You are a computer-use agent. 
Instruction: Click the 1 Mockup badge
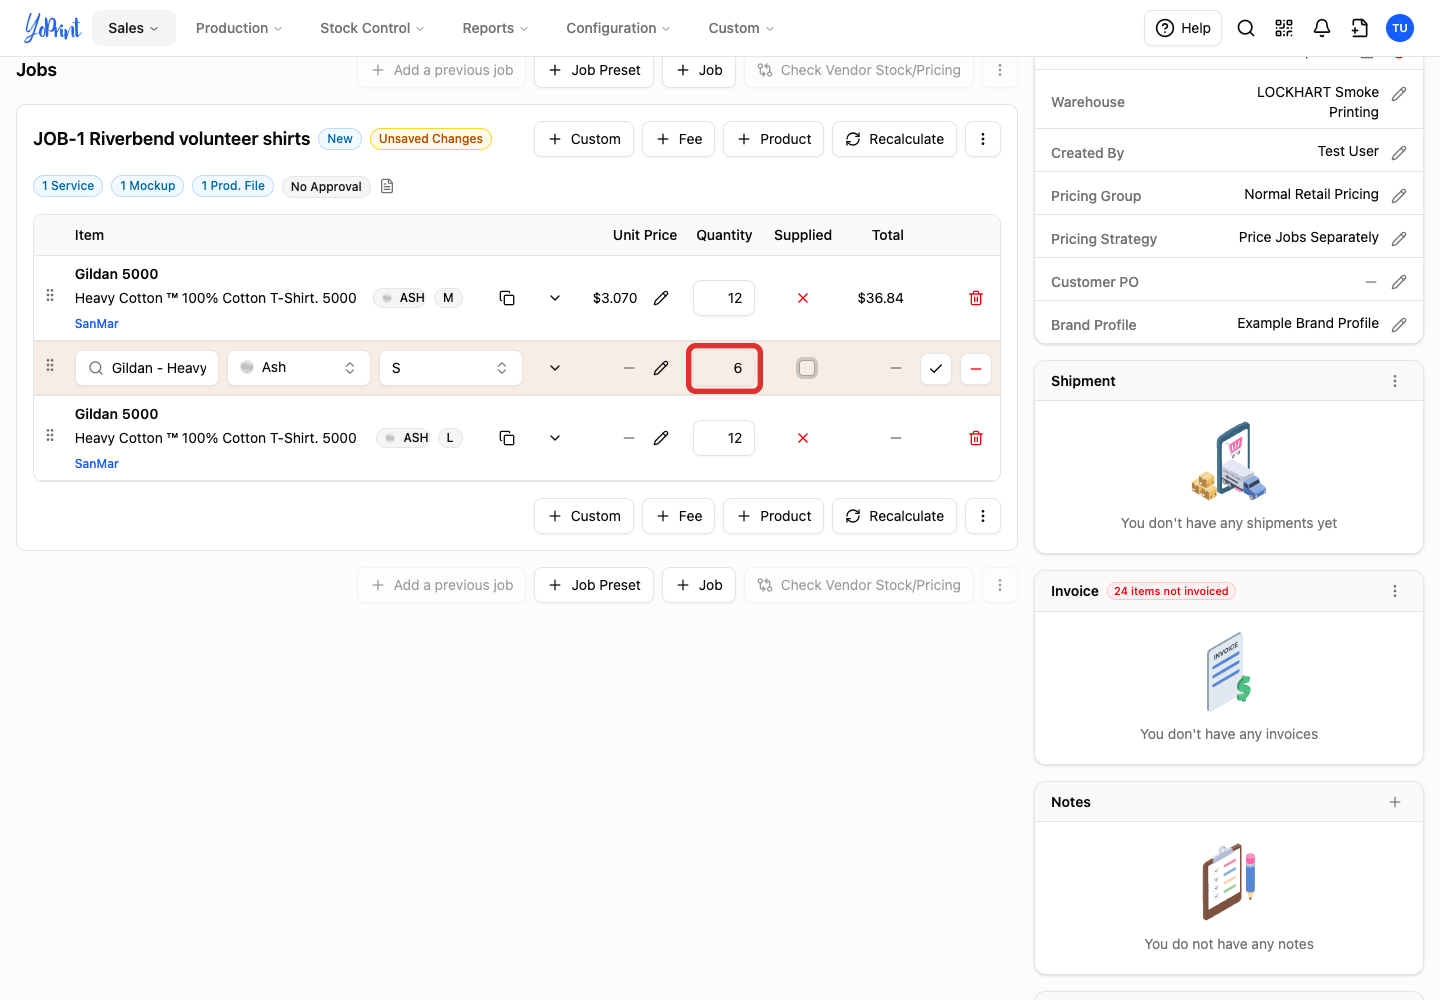(147, 186)
